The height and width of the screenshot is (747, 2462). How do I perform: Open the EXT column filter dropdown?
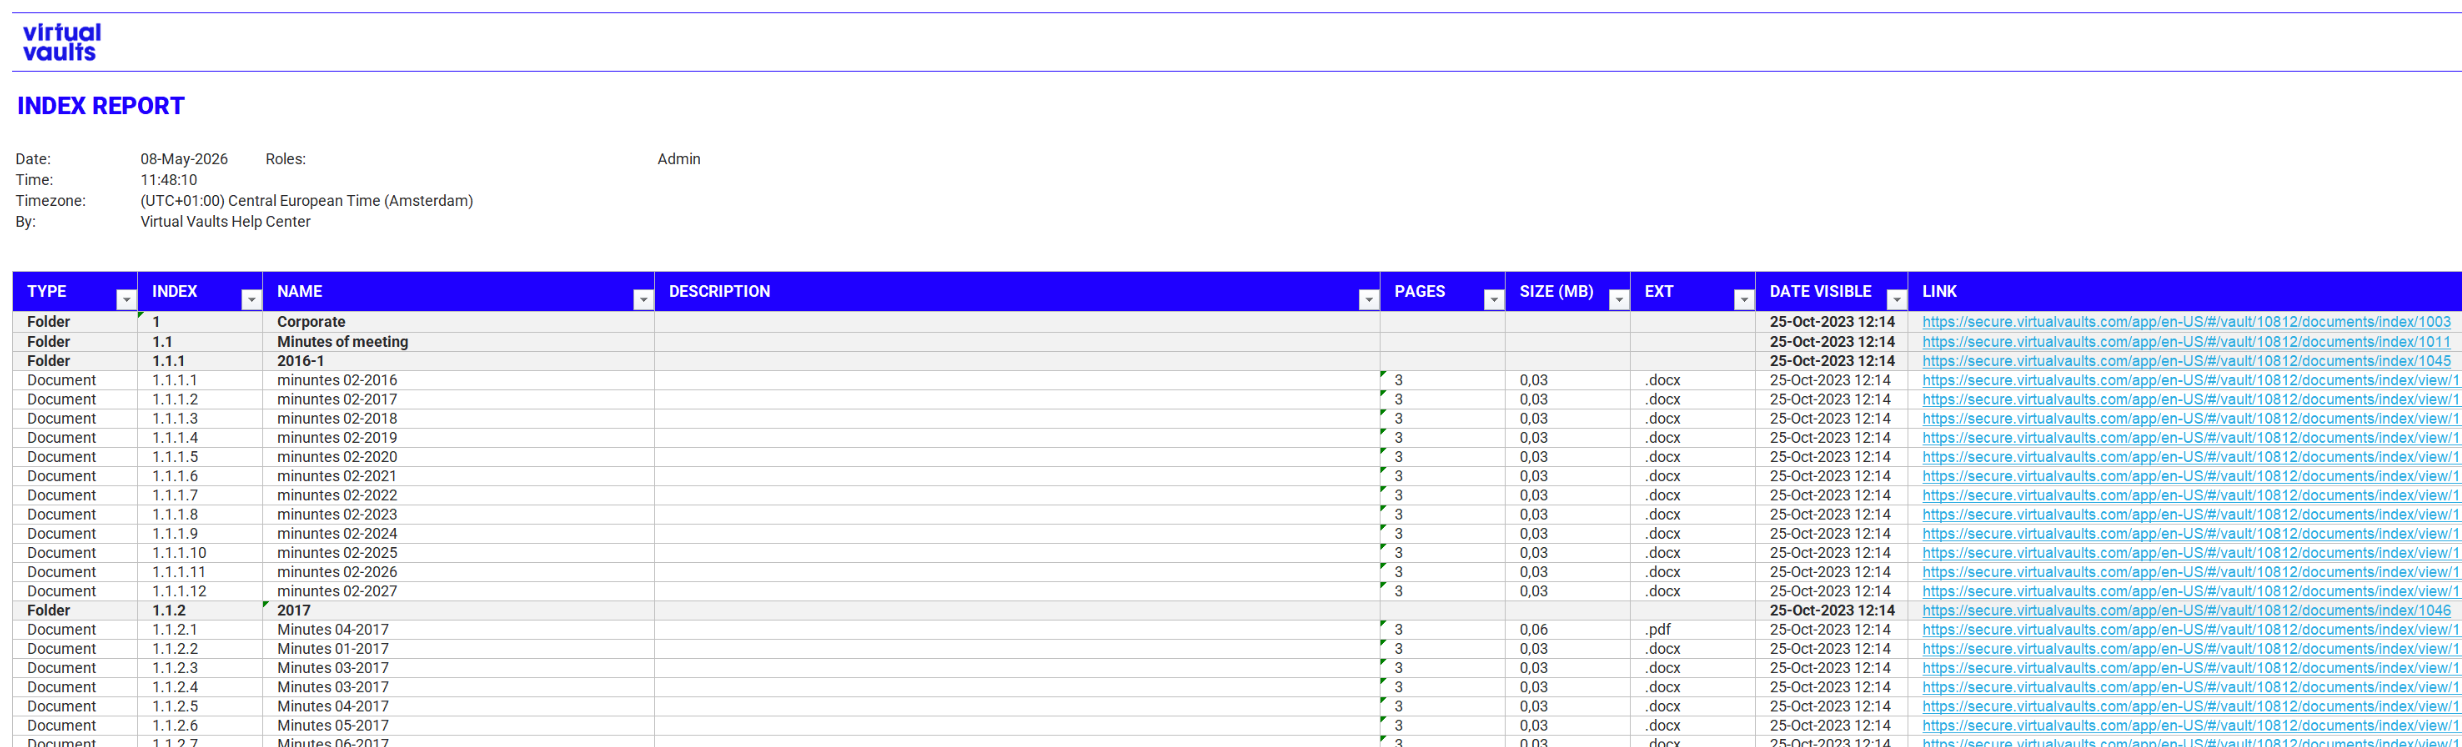(1743, 299)
